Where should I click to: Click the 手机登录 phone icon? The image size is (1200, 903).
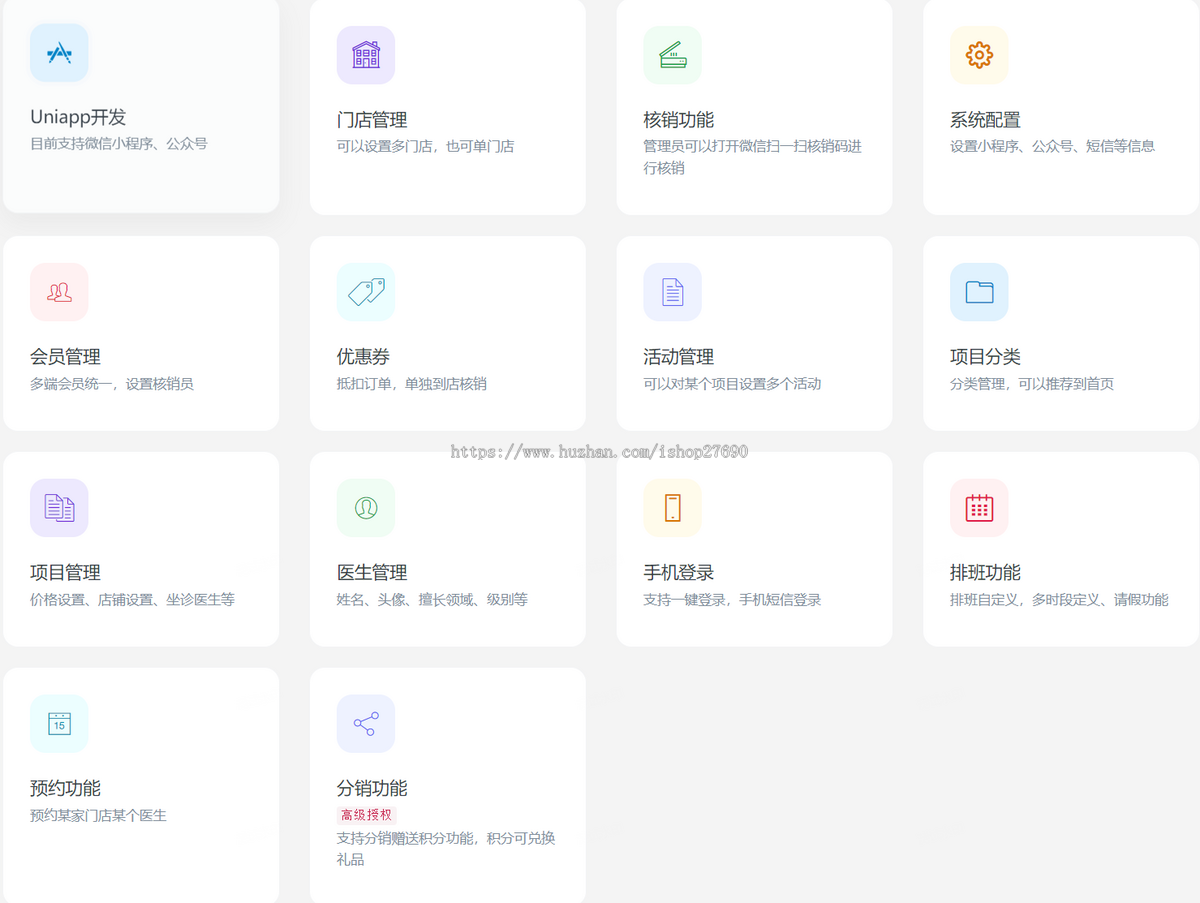[672, 508]
